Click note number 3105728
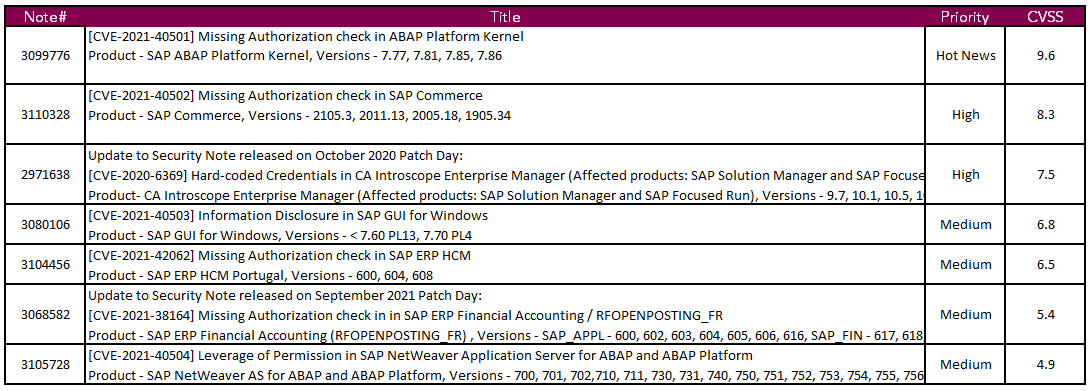 pyautogui.click(x=45, y=365)
